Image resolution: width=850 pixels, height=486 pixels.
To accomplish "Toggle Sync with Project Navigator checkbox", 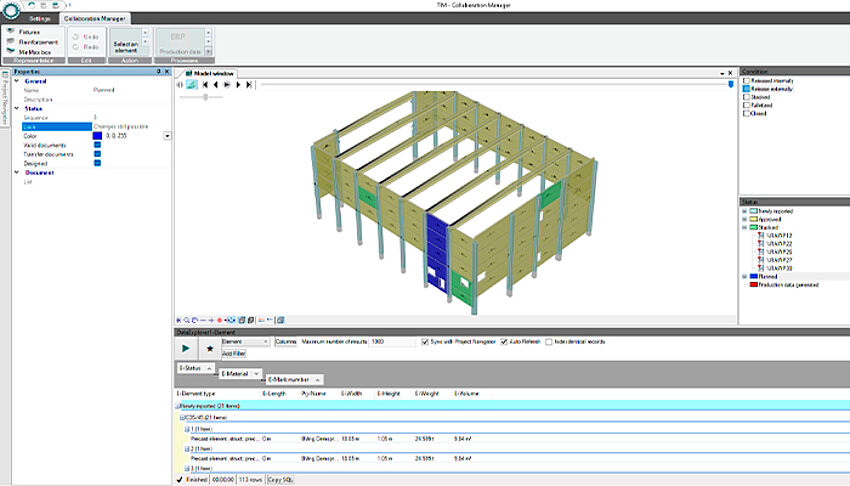I will (x=426, y=342).
